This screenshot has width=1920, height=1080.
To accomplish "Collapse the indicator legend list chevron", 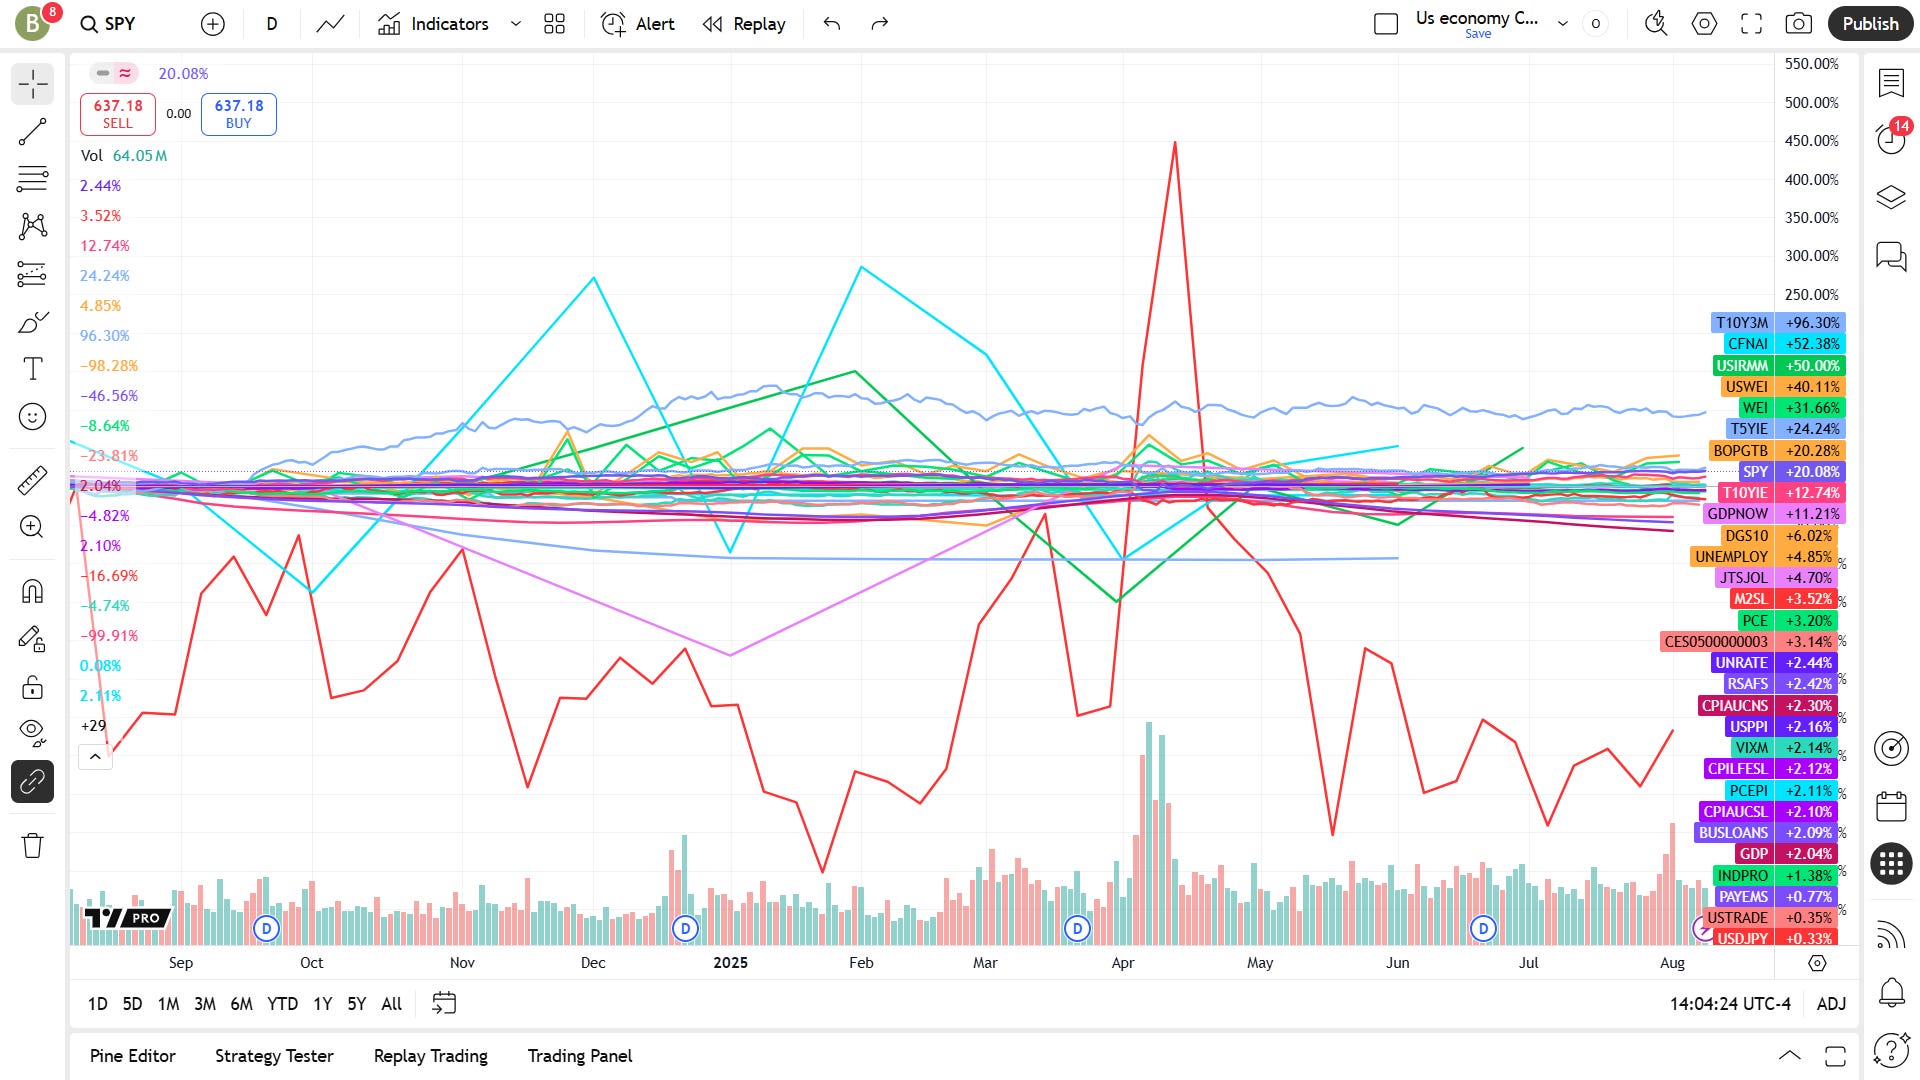I will [x=95, y=757].
